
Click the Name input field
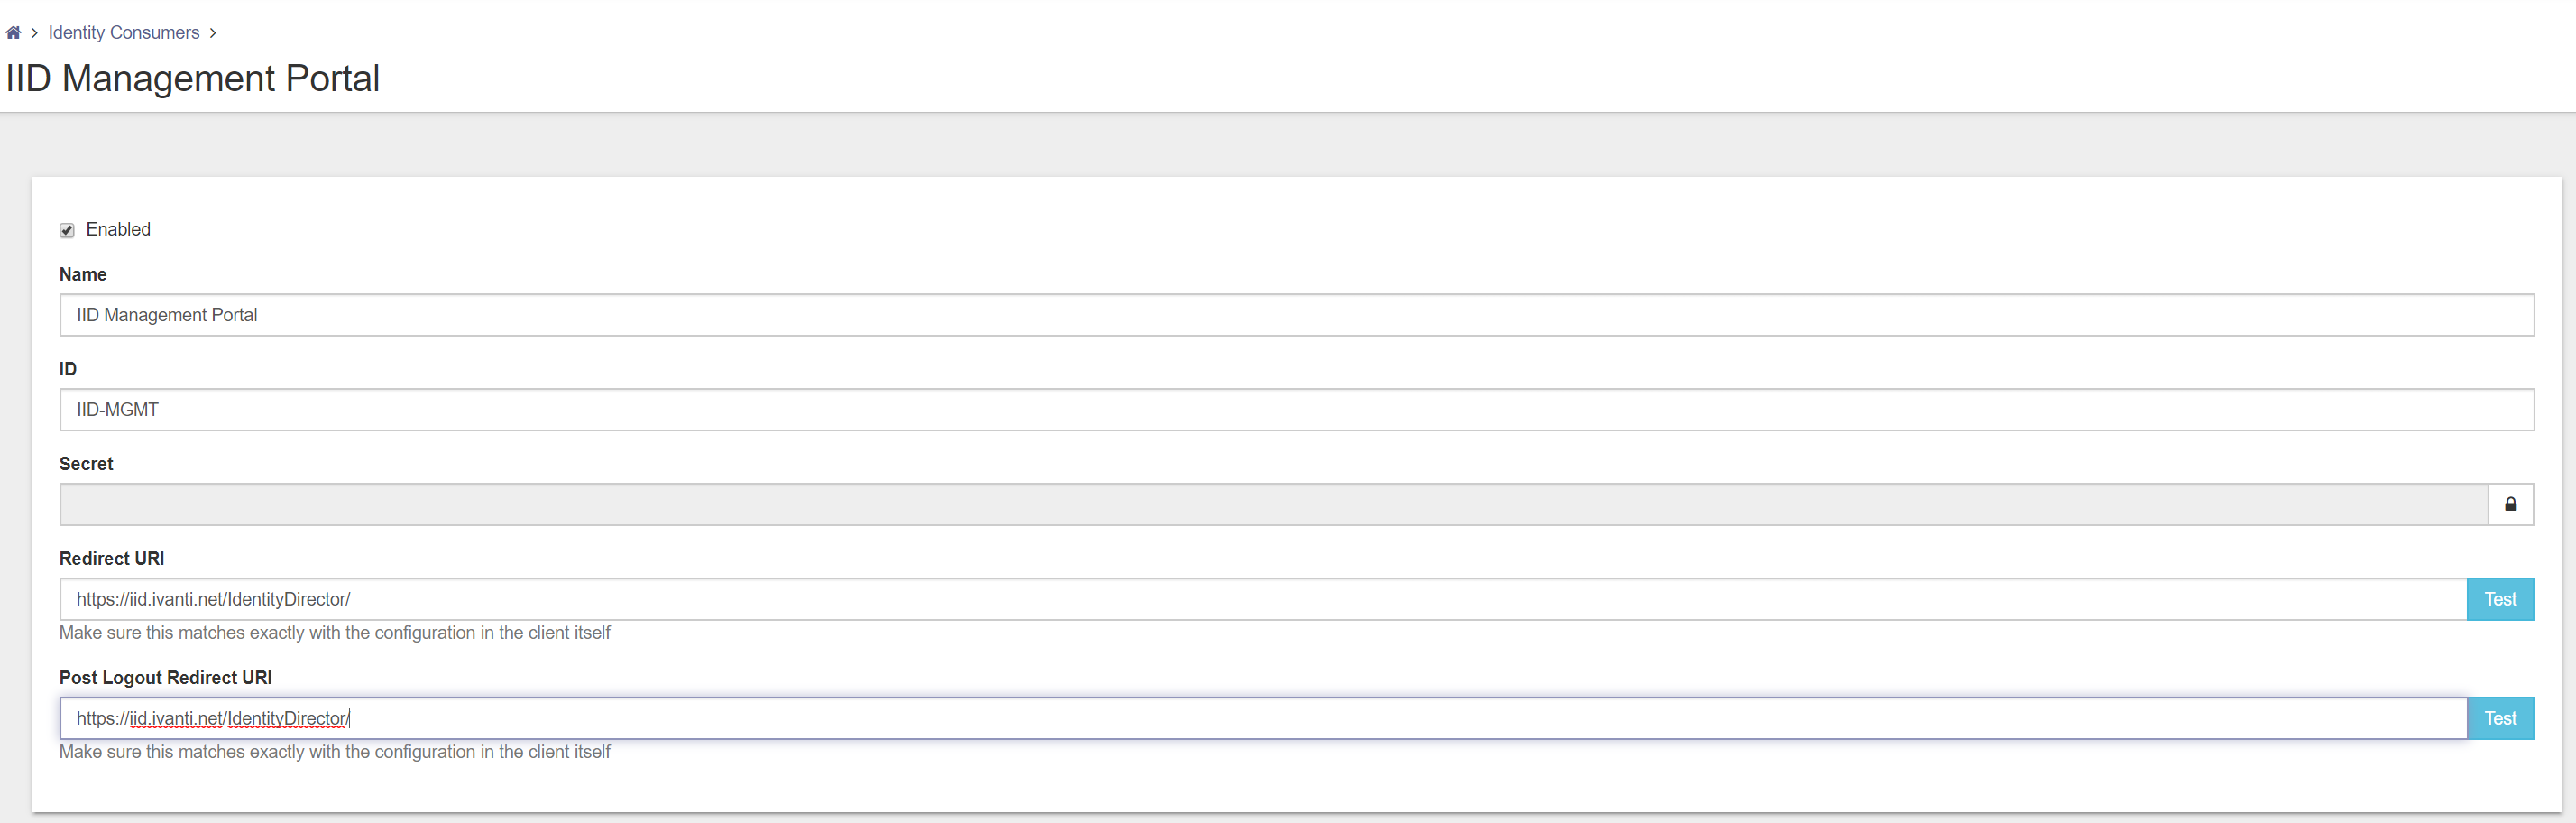point(1296,315)
